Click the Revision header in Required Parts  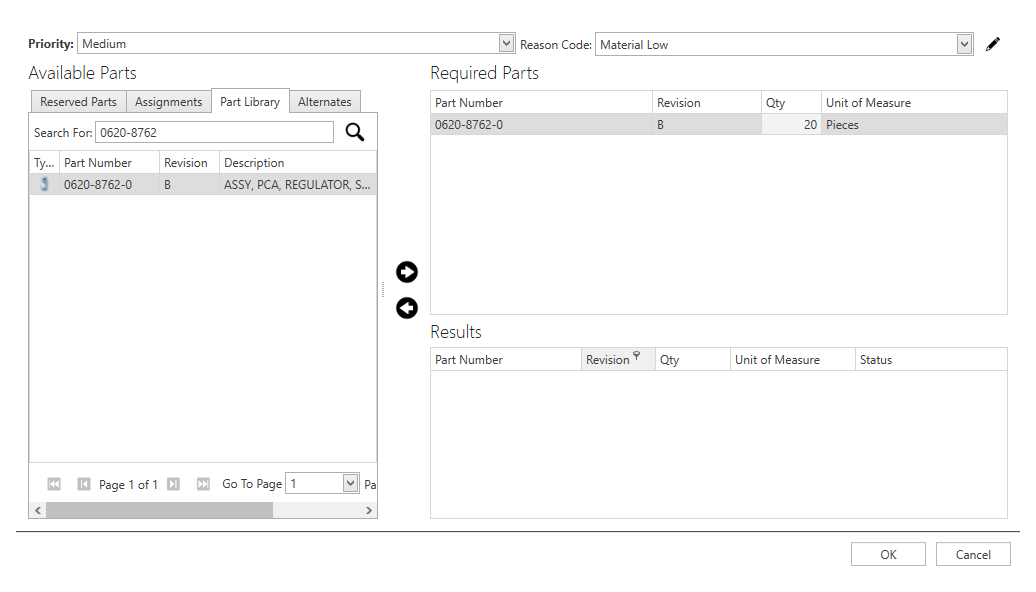[x=707, y=102]
